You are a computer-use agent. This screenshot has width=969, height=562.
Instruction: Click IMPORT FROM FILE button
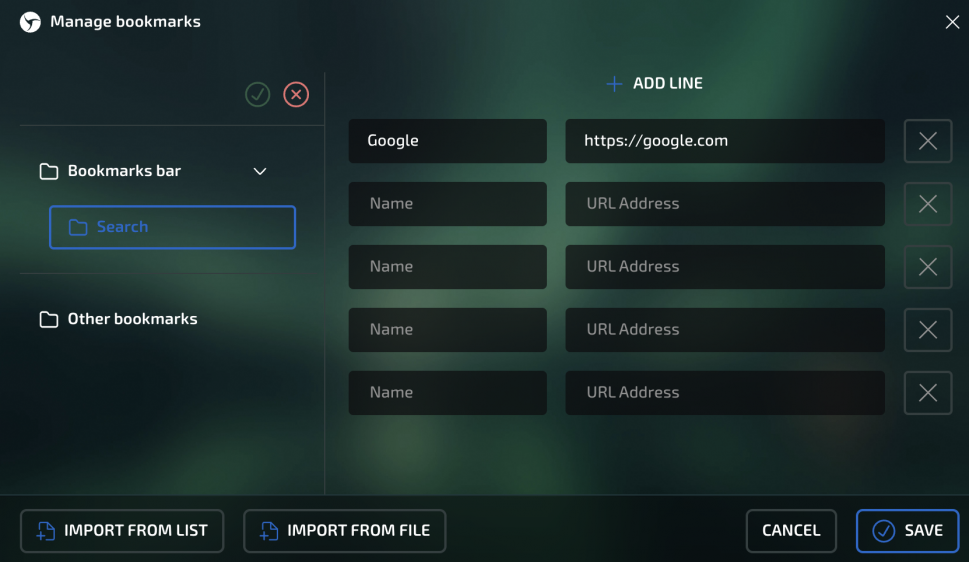344,530
